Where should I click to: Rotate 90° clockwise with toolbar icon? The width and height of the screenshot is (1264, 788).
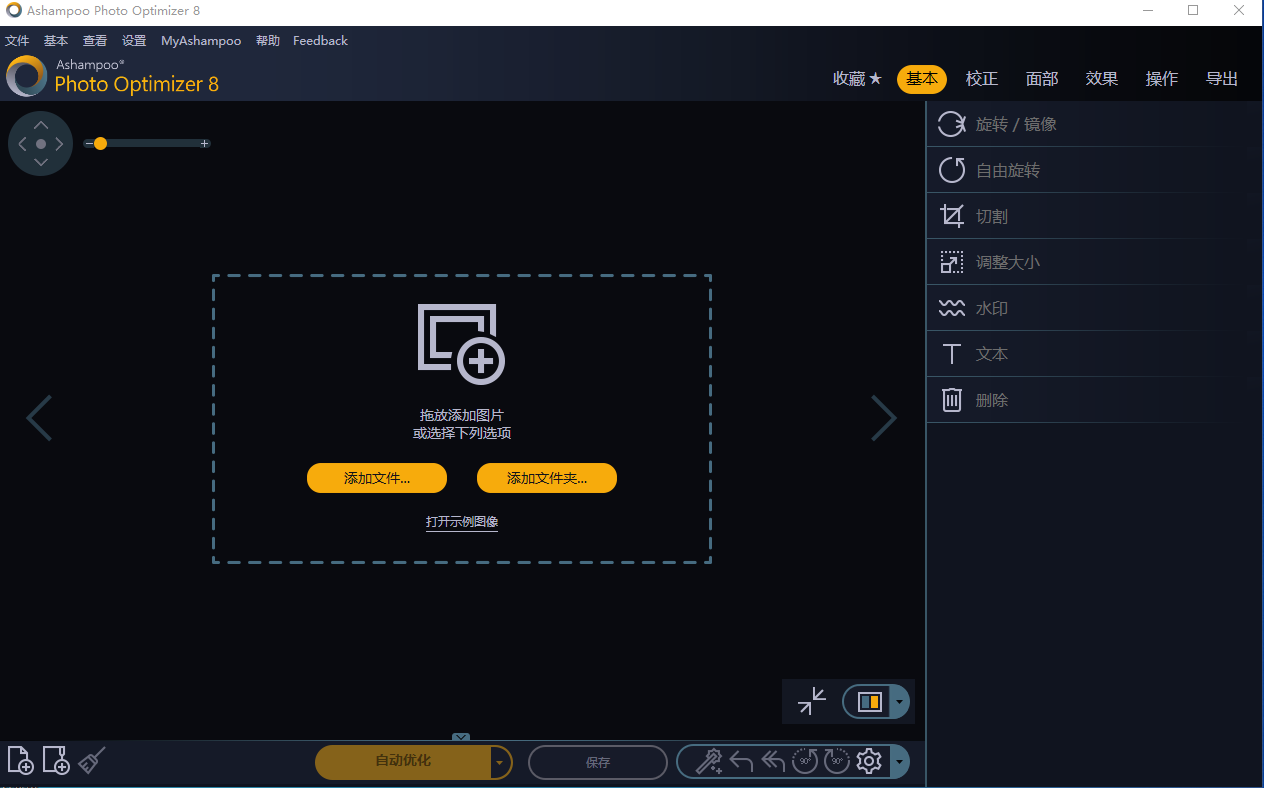(836, 762)
